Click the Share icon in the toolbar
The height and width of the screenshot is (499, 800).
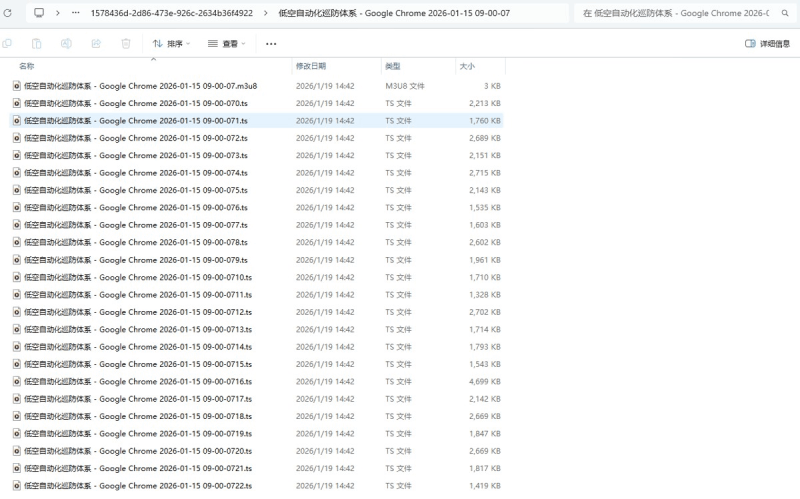pos(96,44)
